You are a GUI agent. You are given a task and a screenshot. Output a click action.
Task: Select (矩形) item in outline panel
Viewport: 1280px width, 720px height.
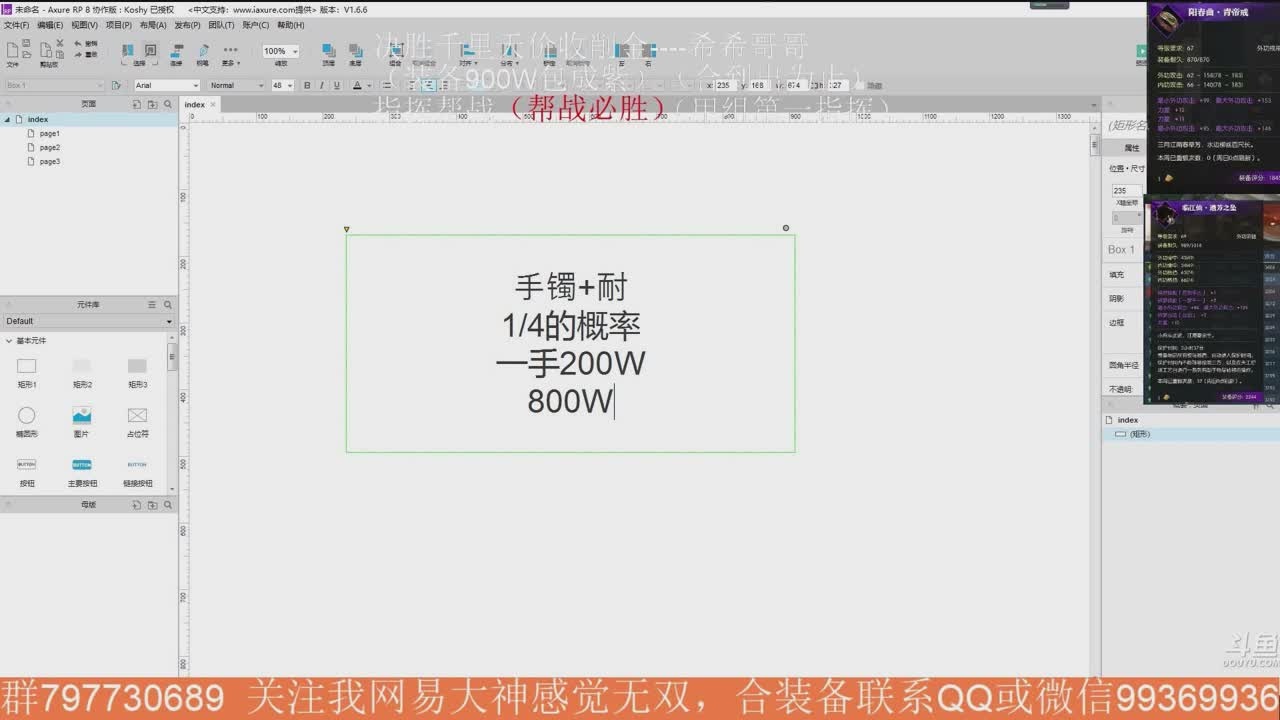(x=1140, y=434)
